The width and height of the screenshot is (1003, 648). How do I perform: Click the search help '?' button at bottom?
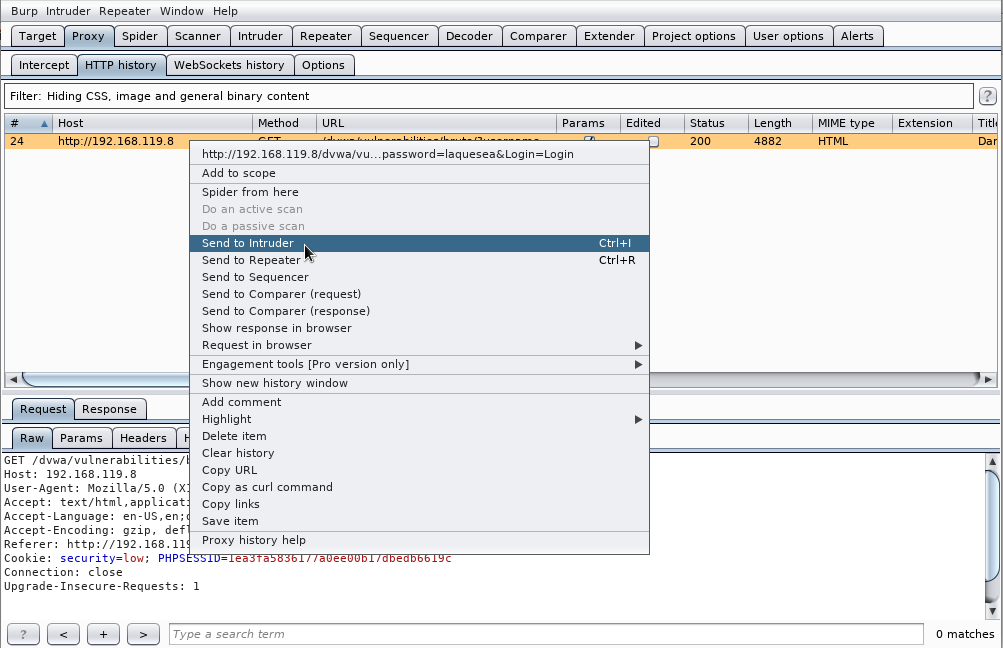(23, 634)
